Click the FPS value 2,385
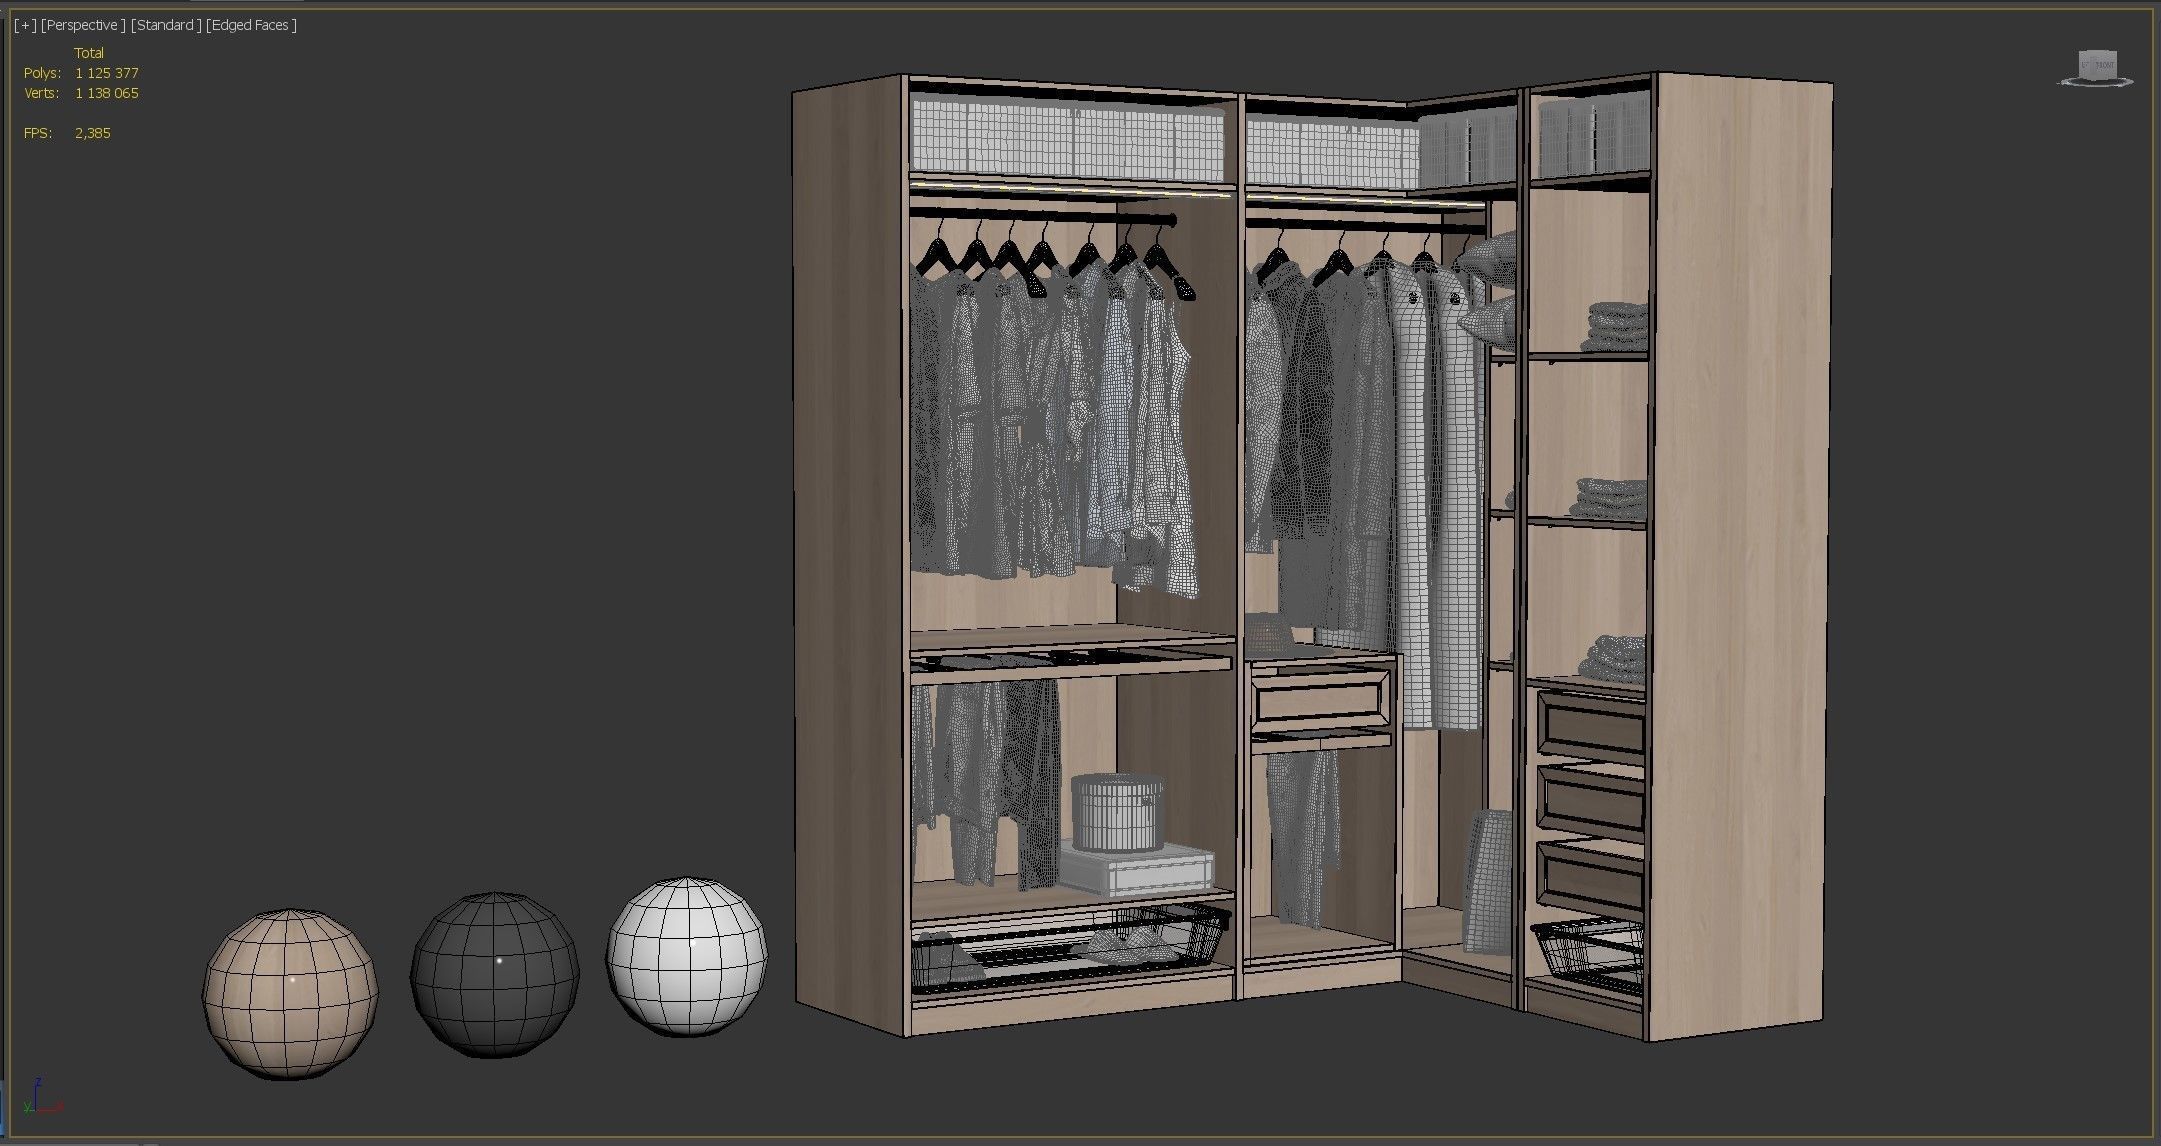This screenshot has width=2161, height=1146. click(93, 133)
